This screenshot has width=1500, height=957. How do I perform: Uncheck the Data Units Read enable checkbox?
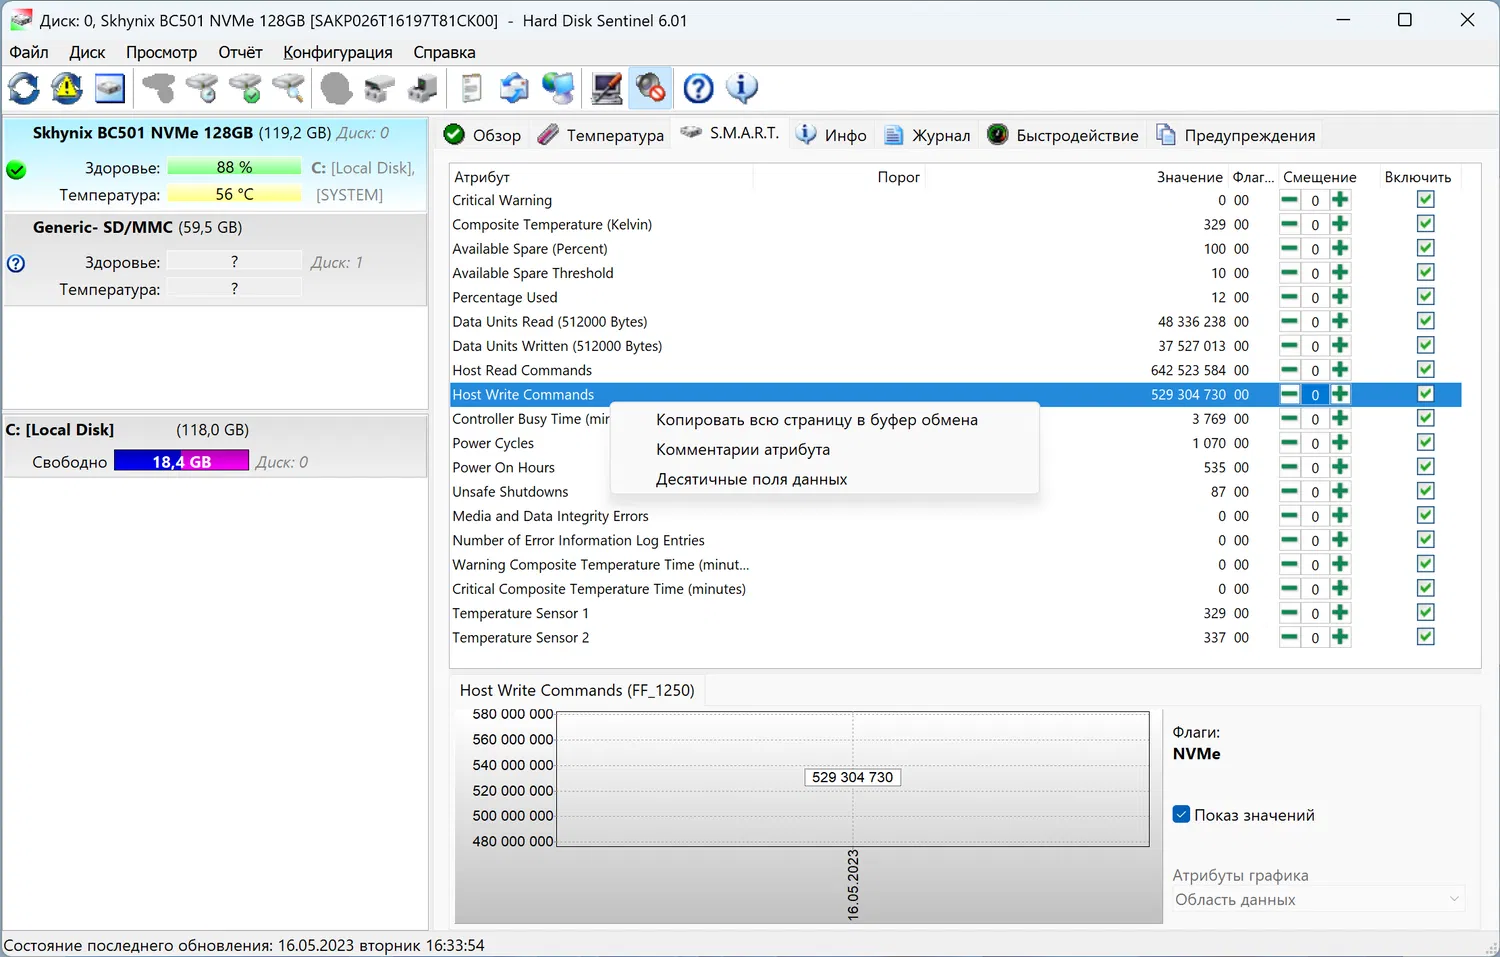pos(1426,321)
